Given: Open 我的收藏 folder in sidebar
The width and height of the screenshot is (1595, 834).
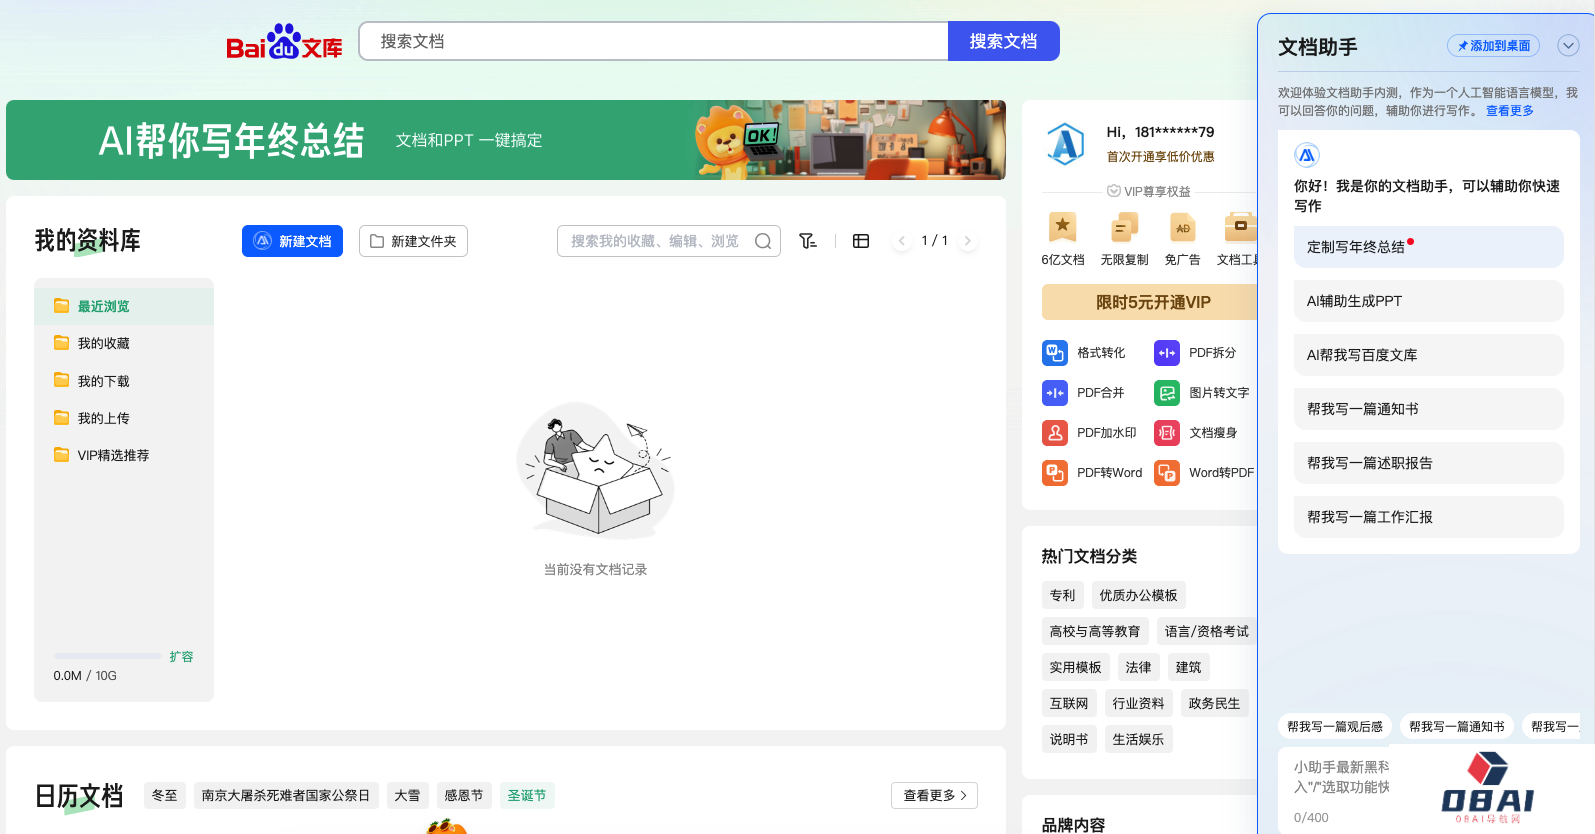Looking at the screenshot, I should coord(104,343).
